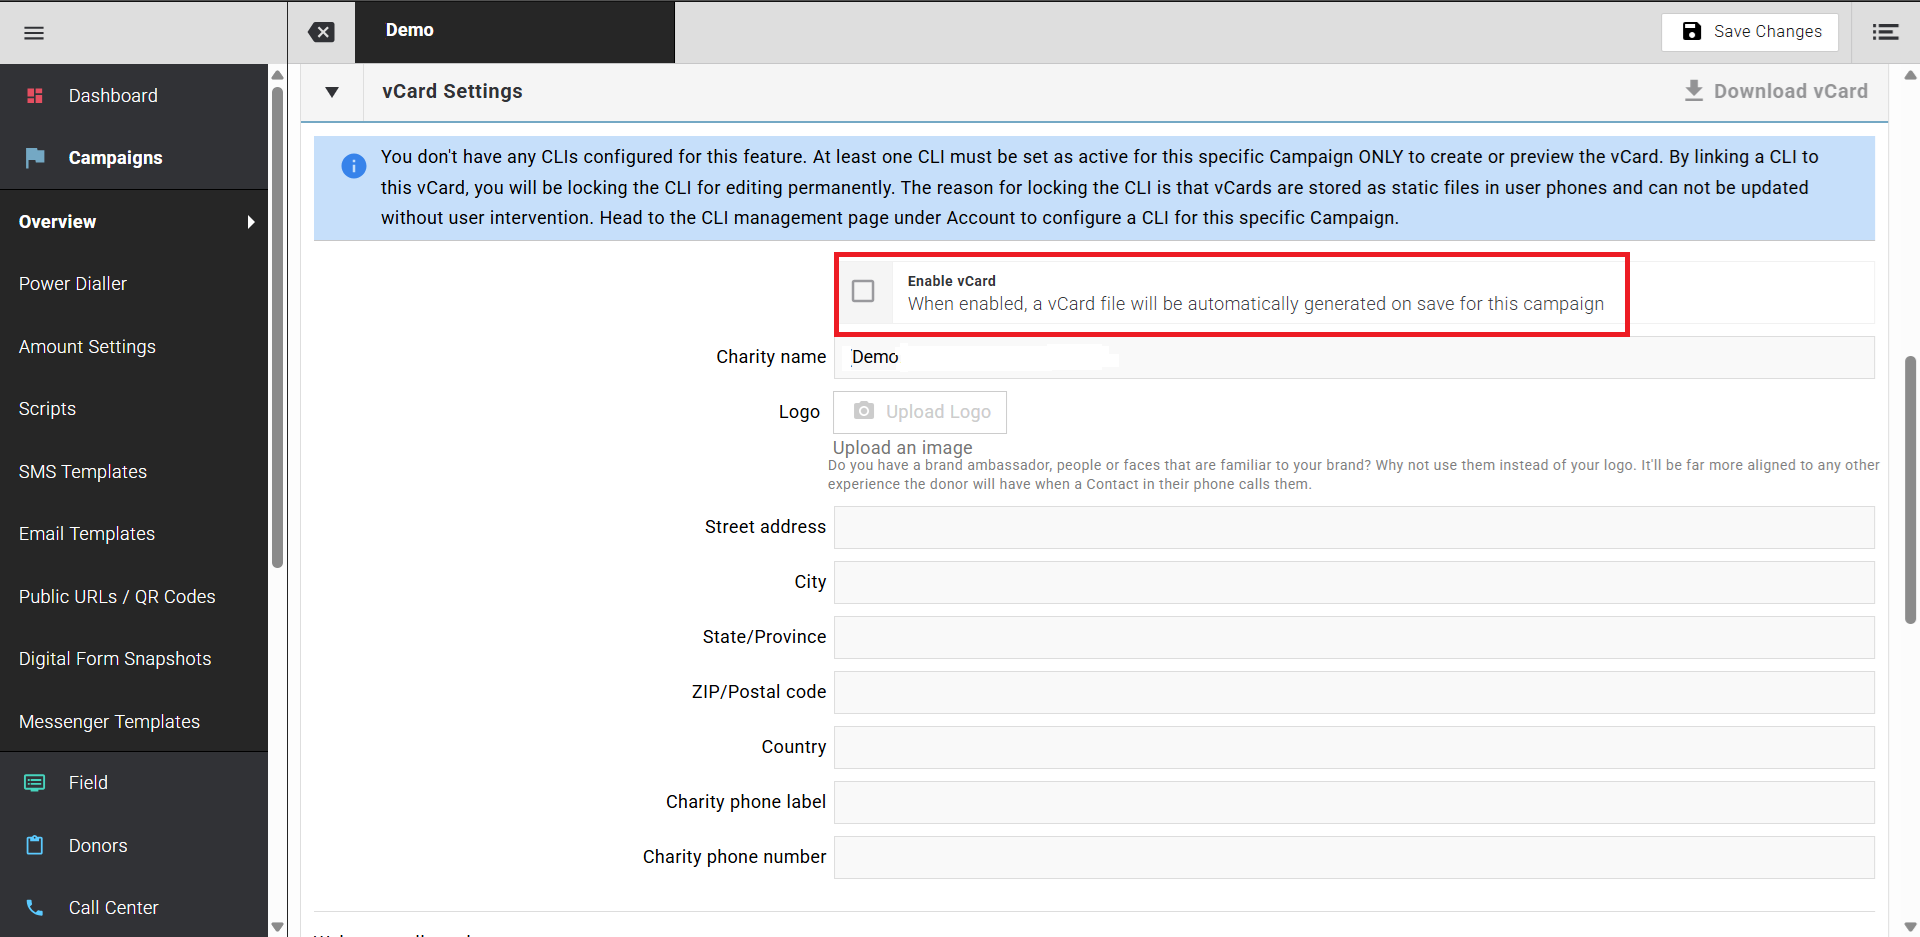The image size is (1920, 937).
Task: Navigate to Public URLs / QR Codes
Action: (x=117, y=596)
